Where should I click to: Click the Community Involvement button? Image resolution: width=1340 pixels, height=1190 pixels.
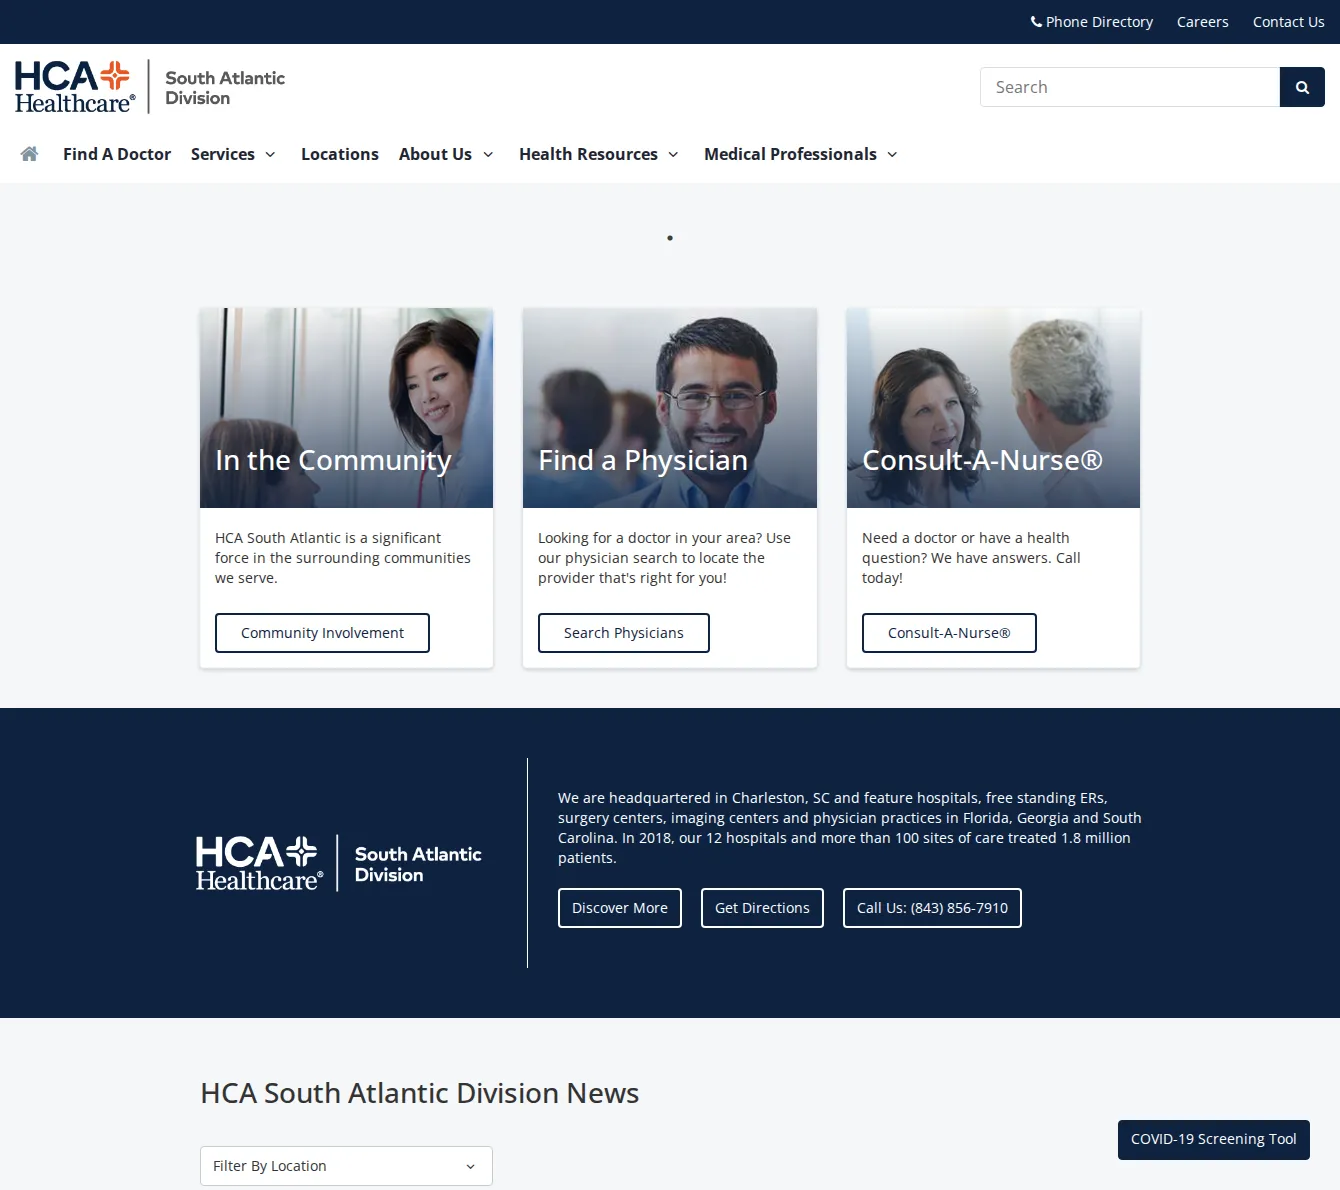click(322, 633)
